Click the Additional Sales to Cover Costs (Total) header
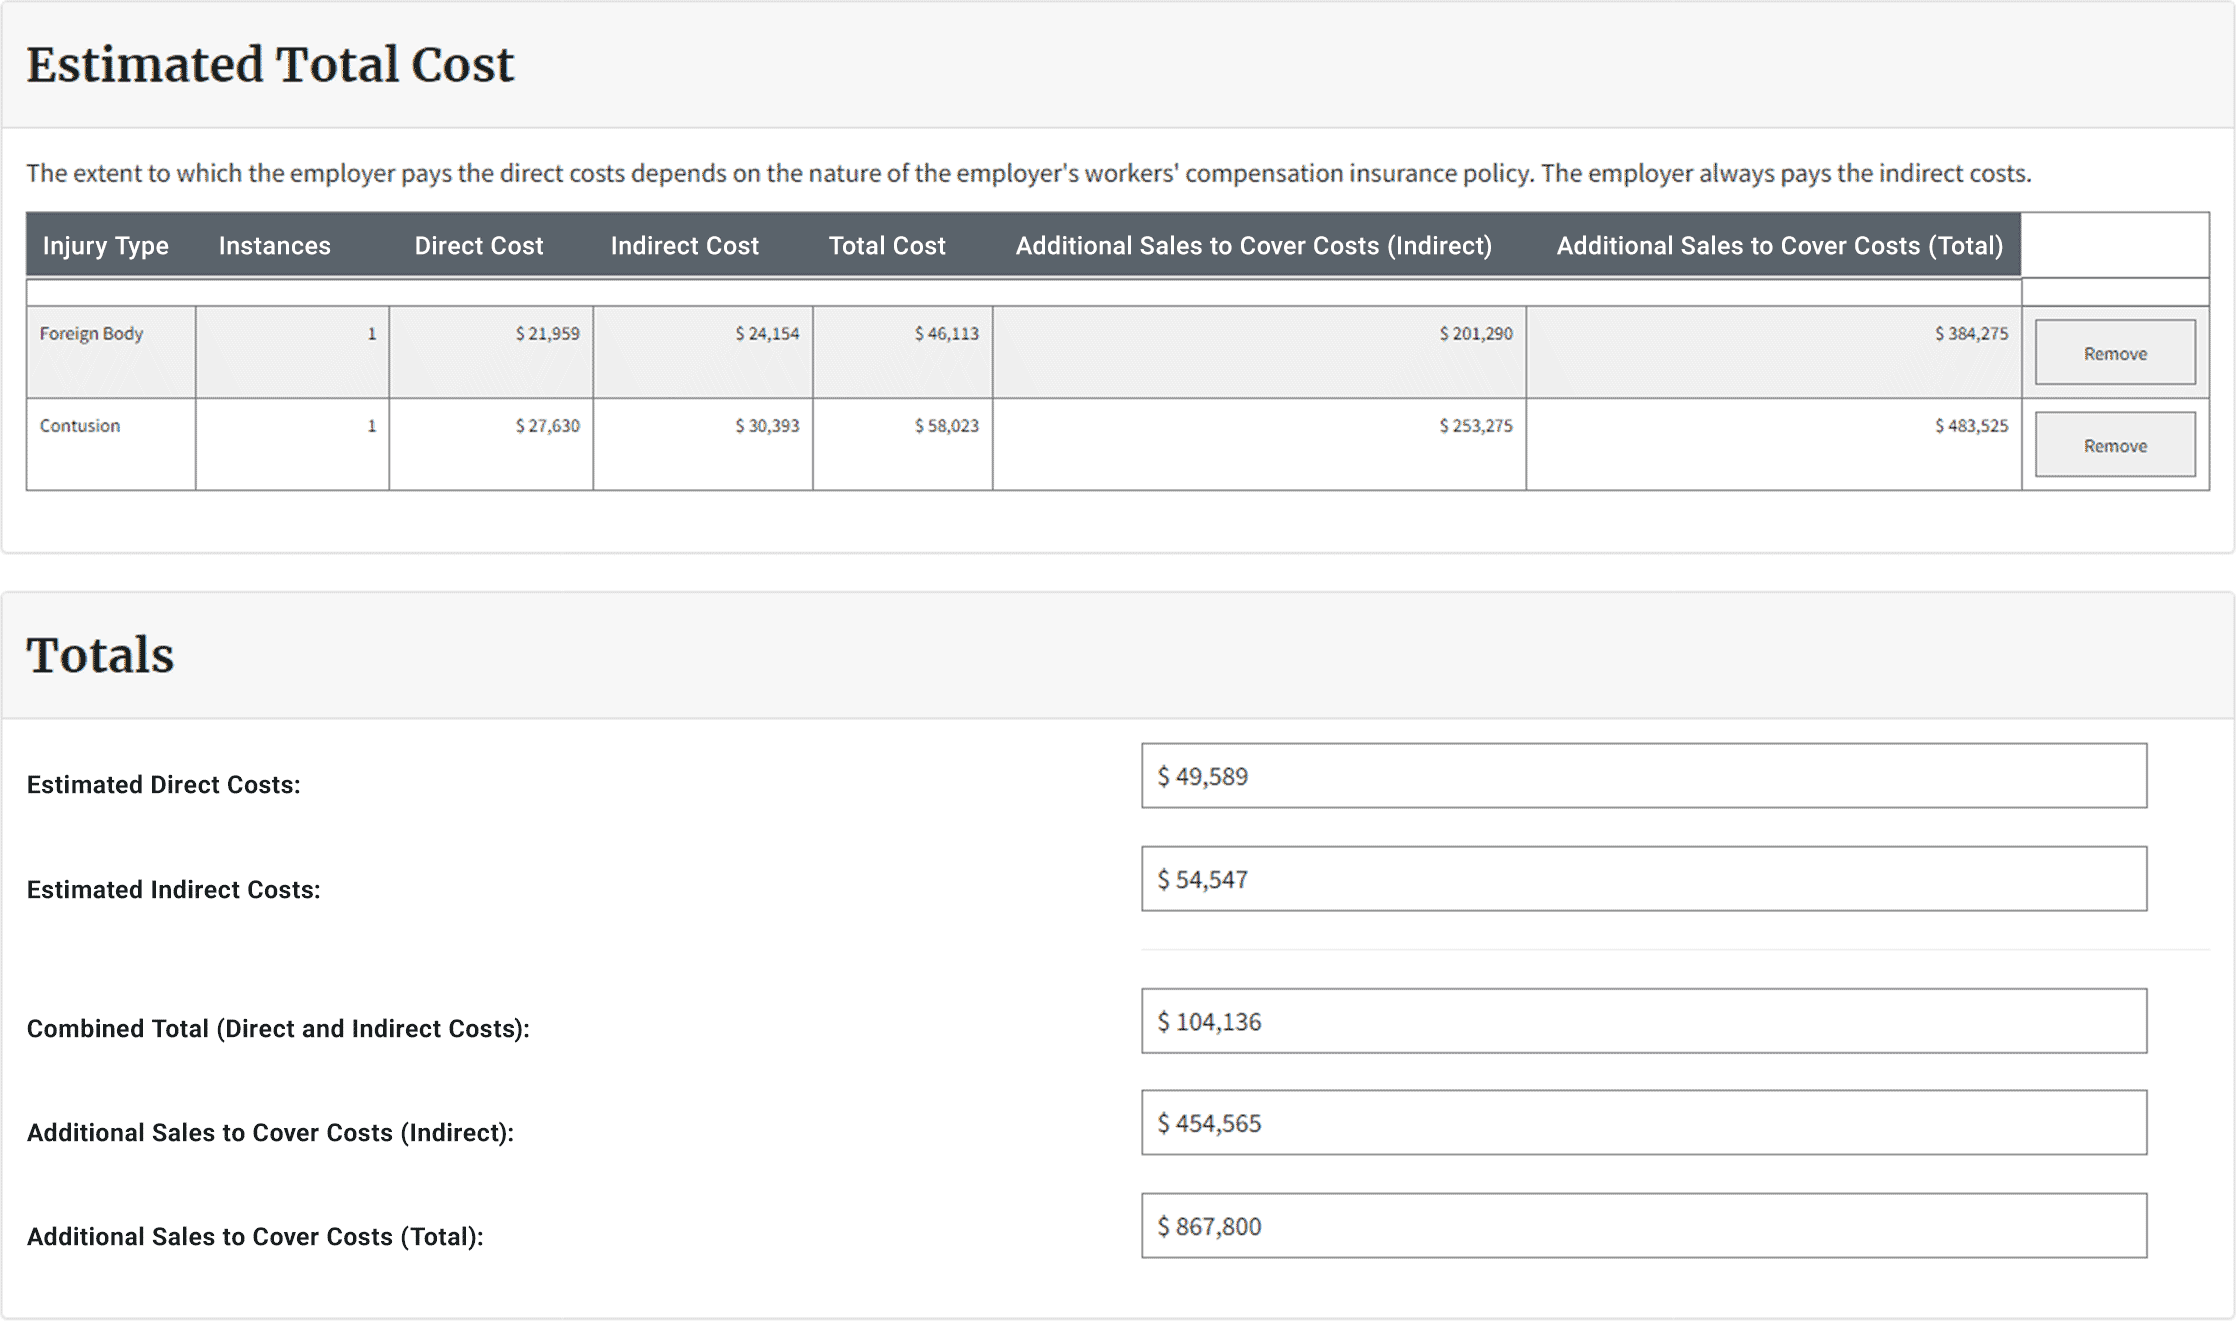The height and width of the screenshot is (1321, 2237). click(x=1780, y=245)
